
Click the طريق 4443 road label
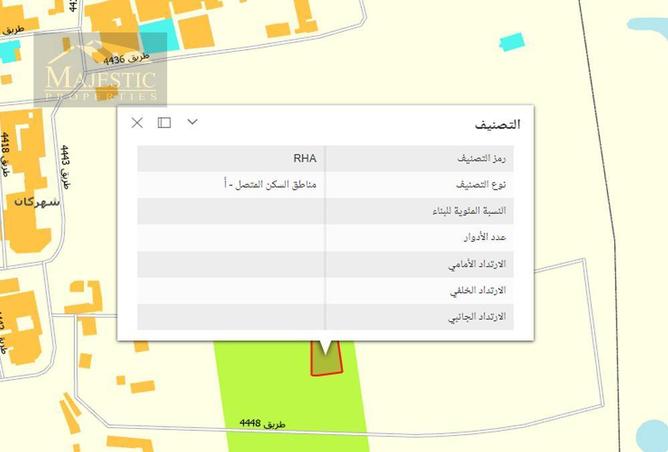(x=65, y=167)
